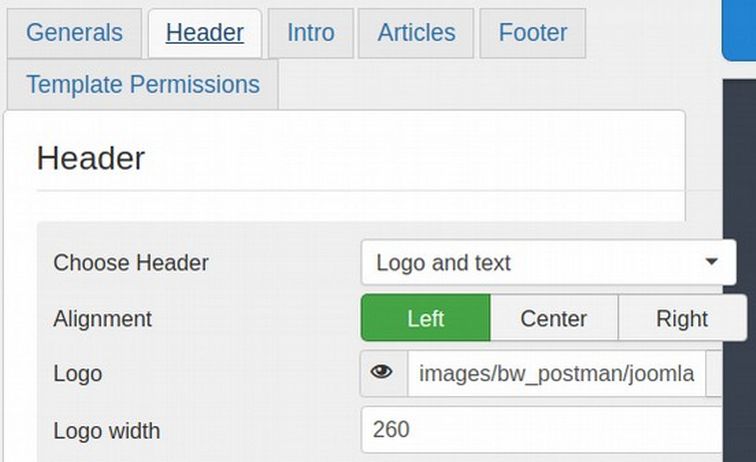Choose Center alignment
756x462 pixels.
tap(553, 319)
